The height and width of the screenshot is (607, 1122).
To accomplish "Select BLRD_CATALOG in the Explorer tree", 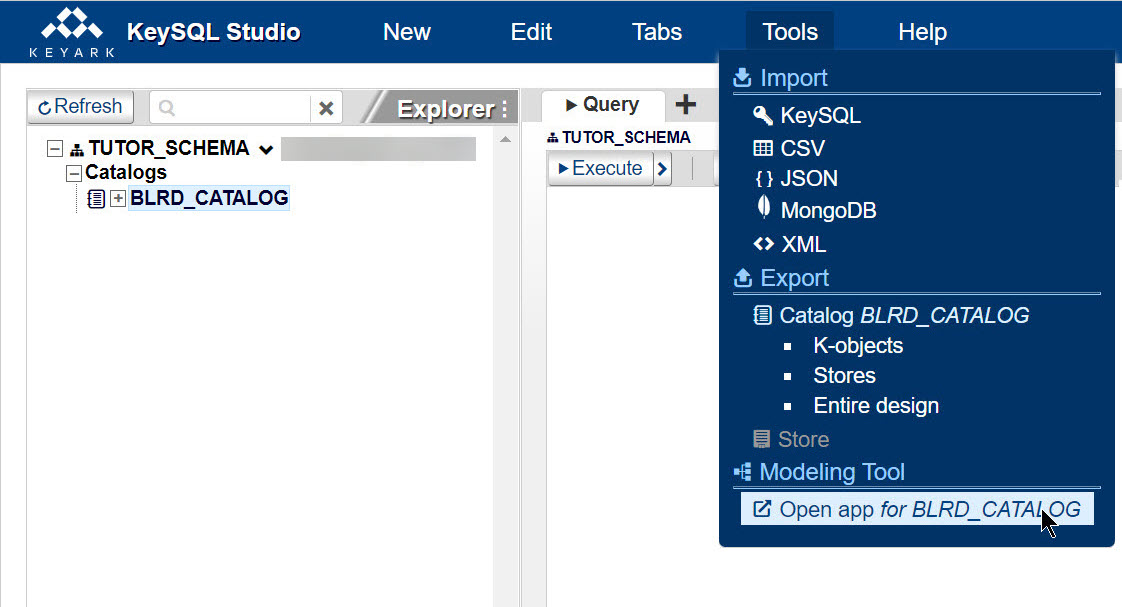I will pyautogui.click(x=209, y=198).
